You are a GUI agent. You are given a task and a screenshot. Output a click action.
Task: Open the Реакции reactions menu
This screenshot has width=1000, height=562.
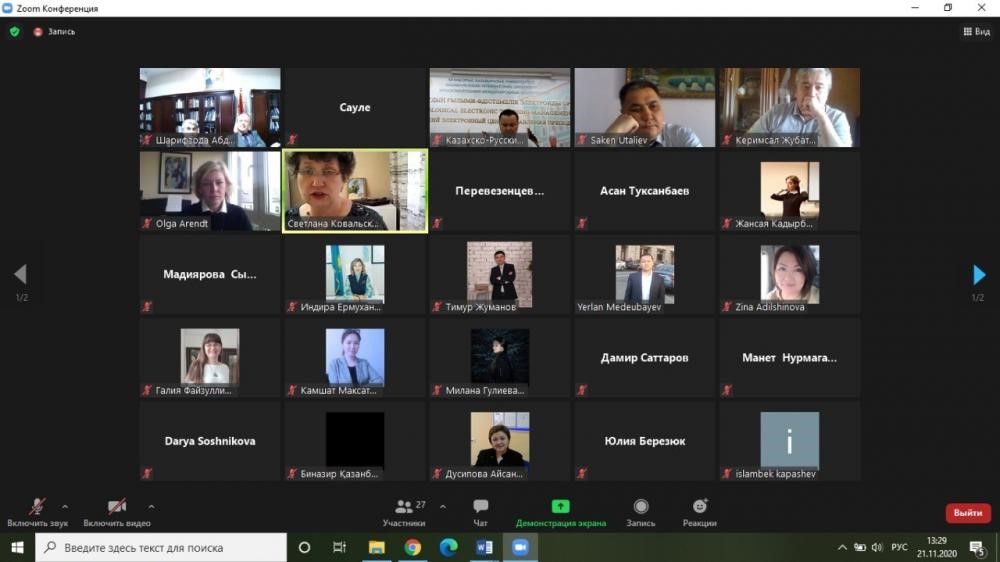pos(699,511)
